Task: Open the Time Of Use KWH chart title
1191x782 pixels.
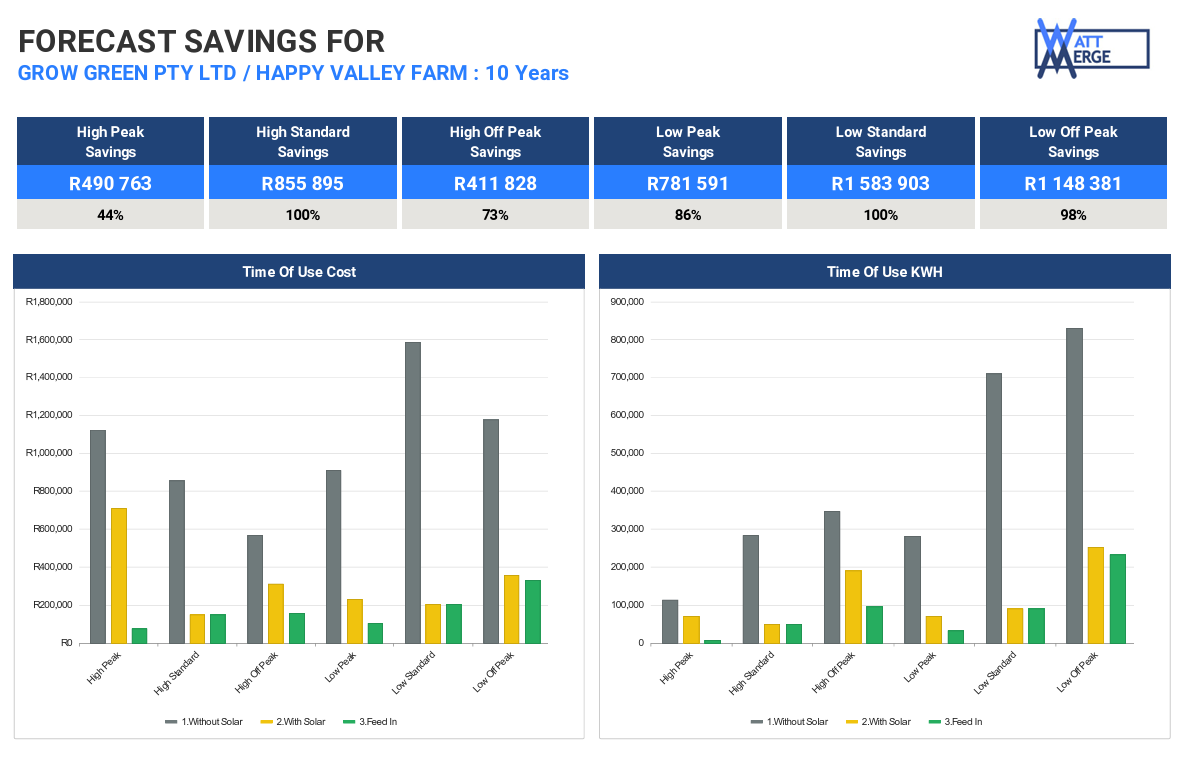Action: [x=884, y=272]
